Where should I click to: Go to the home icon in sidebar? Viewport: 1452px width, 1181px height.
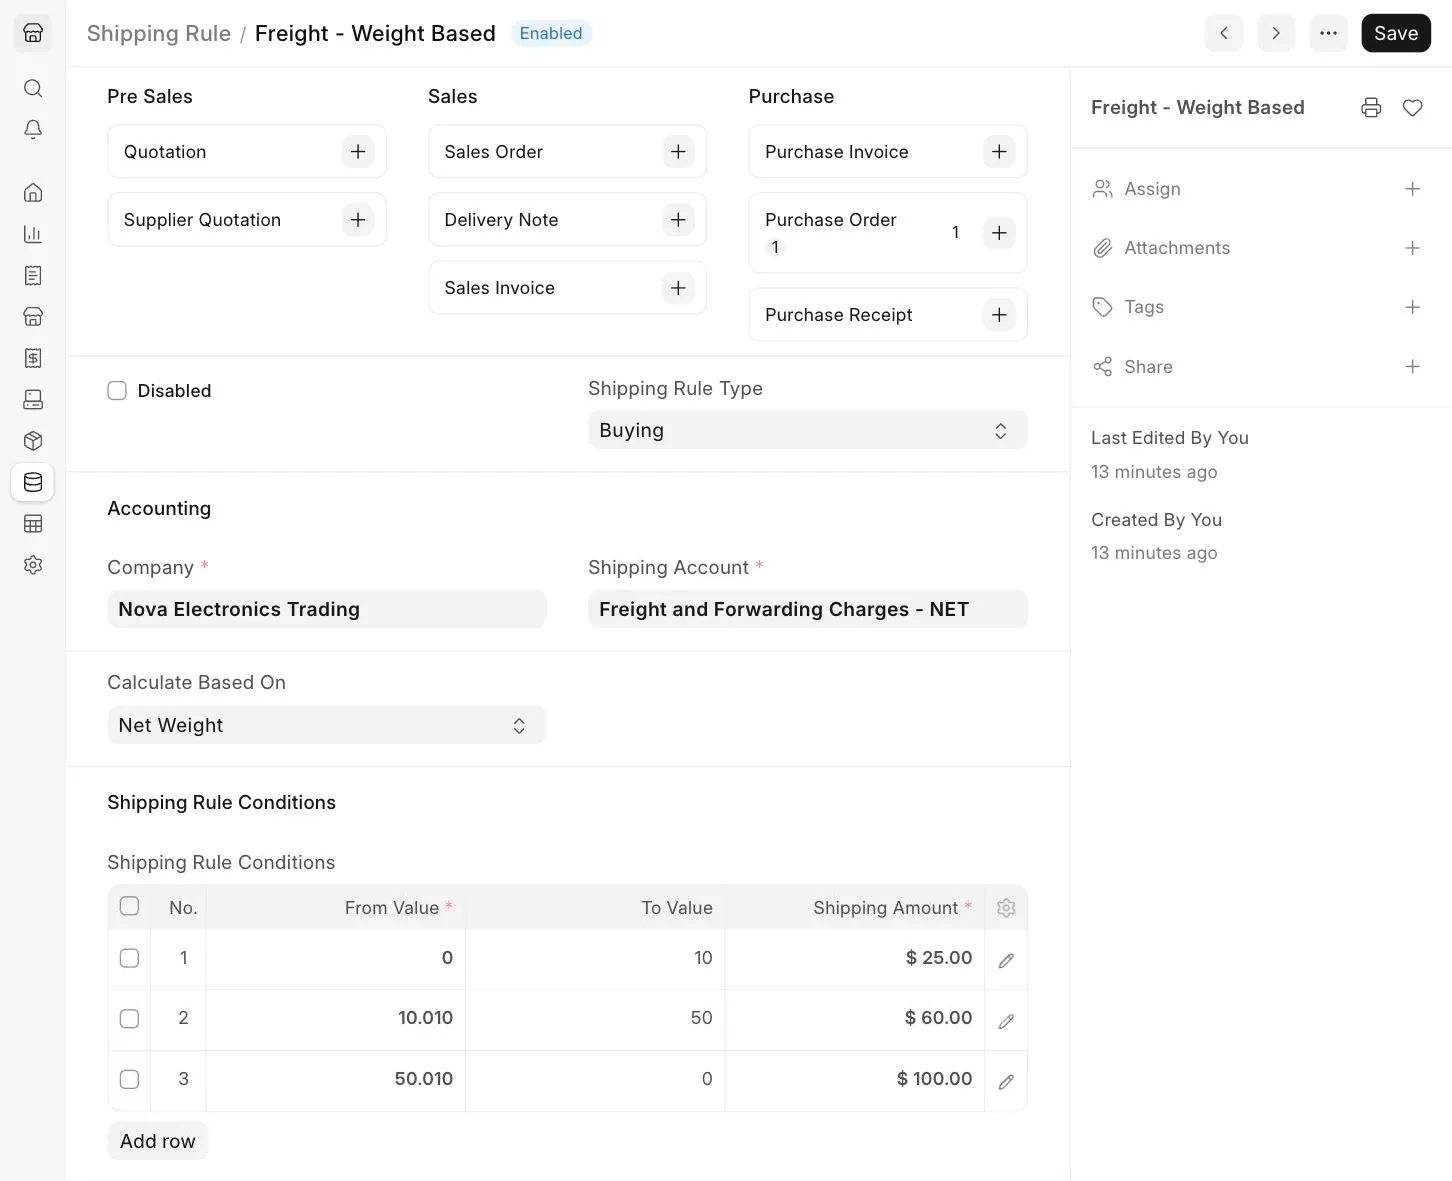point(33,192)
